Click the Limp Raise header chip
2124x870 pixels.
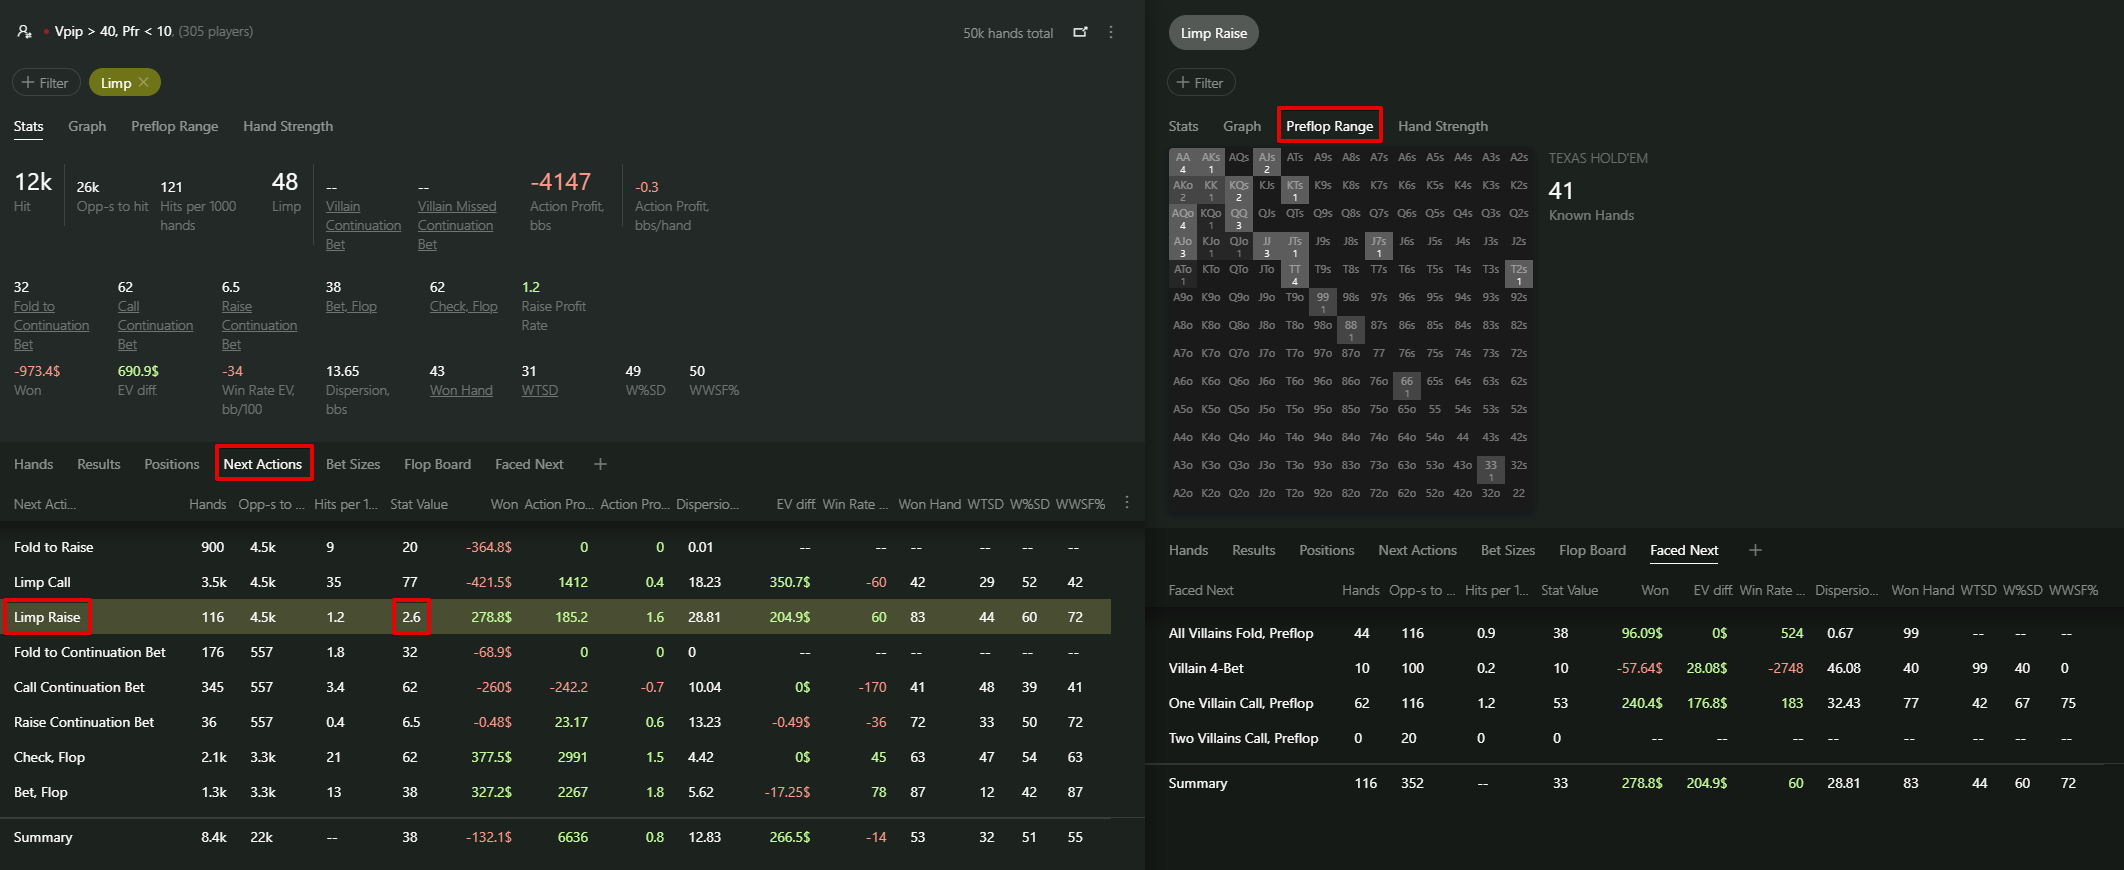(x=1213, y=33)
